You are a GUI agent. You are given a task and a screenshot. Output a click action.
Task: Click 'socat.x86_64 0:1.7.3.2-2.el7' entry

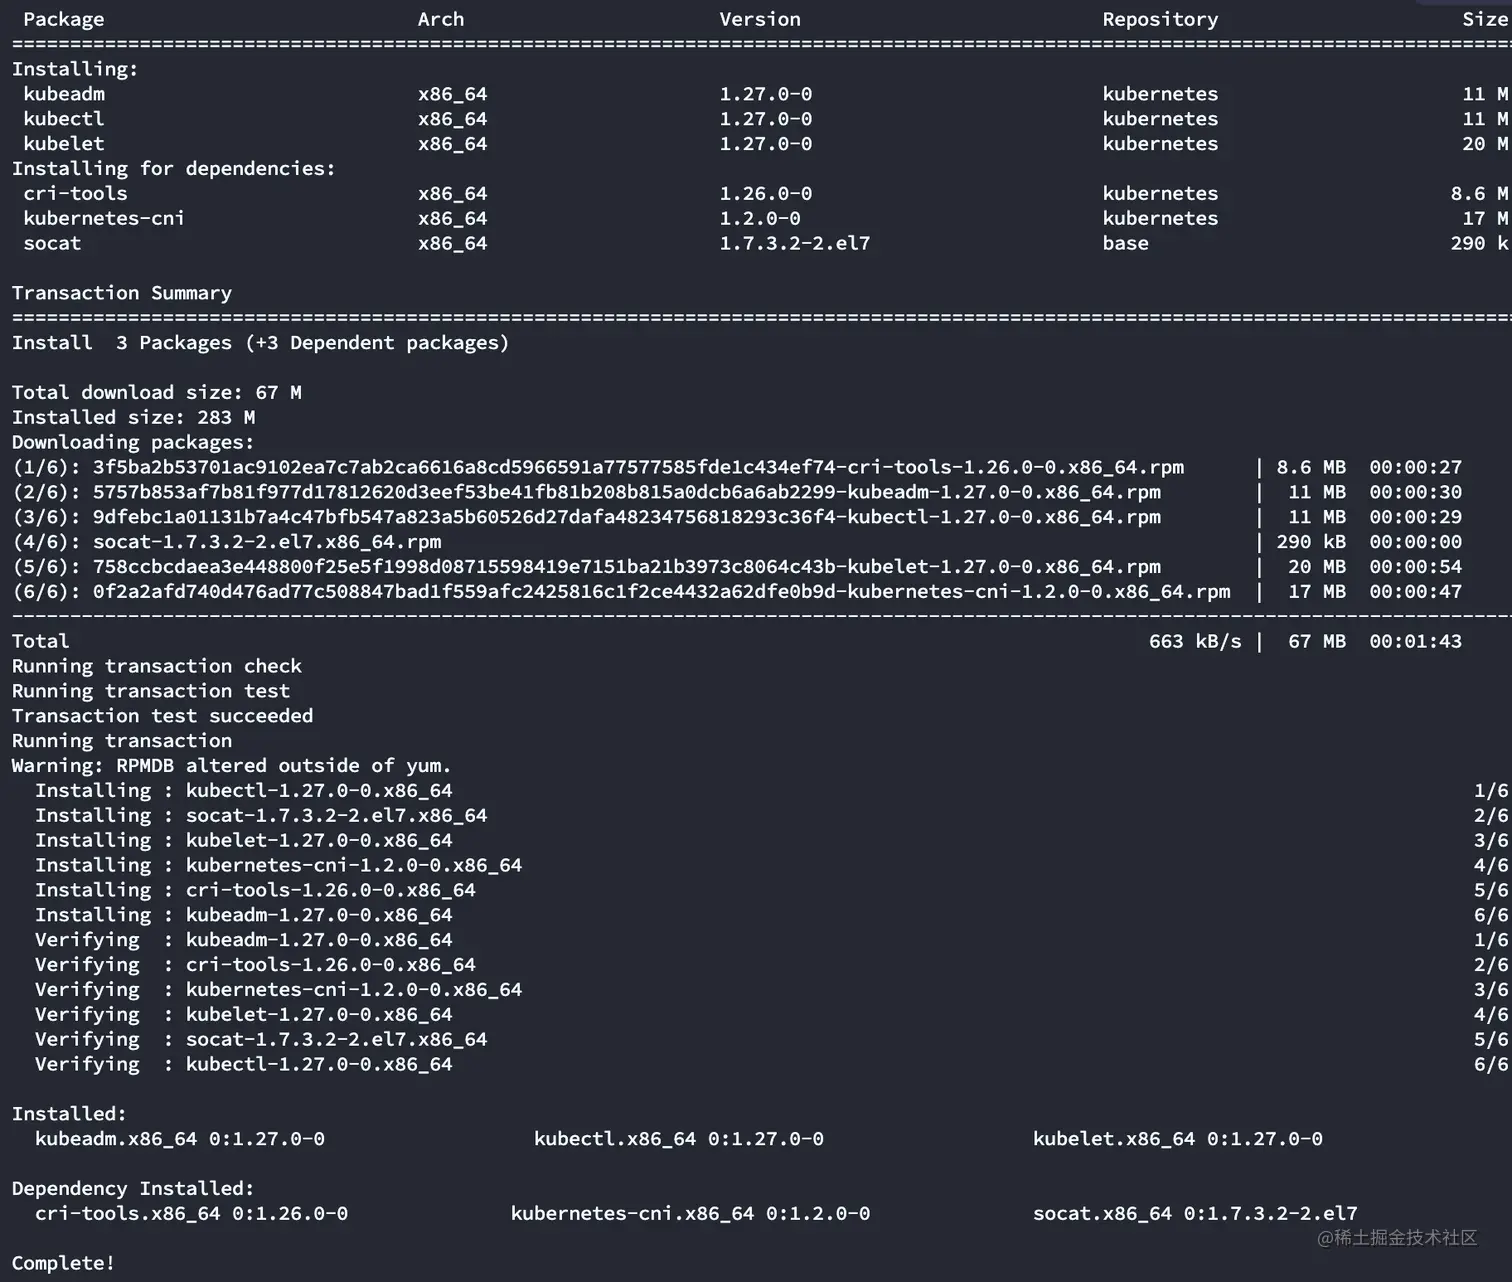click(x=1195, y=1215)
